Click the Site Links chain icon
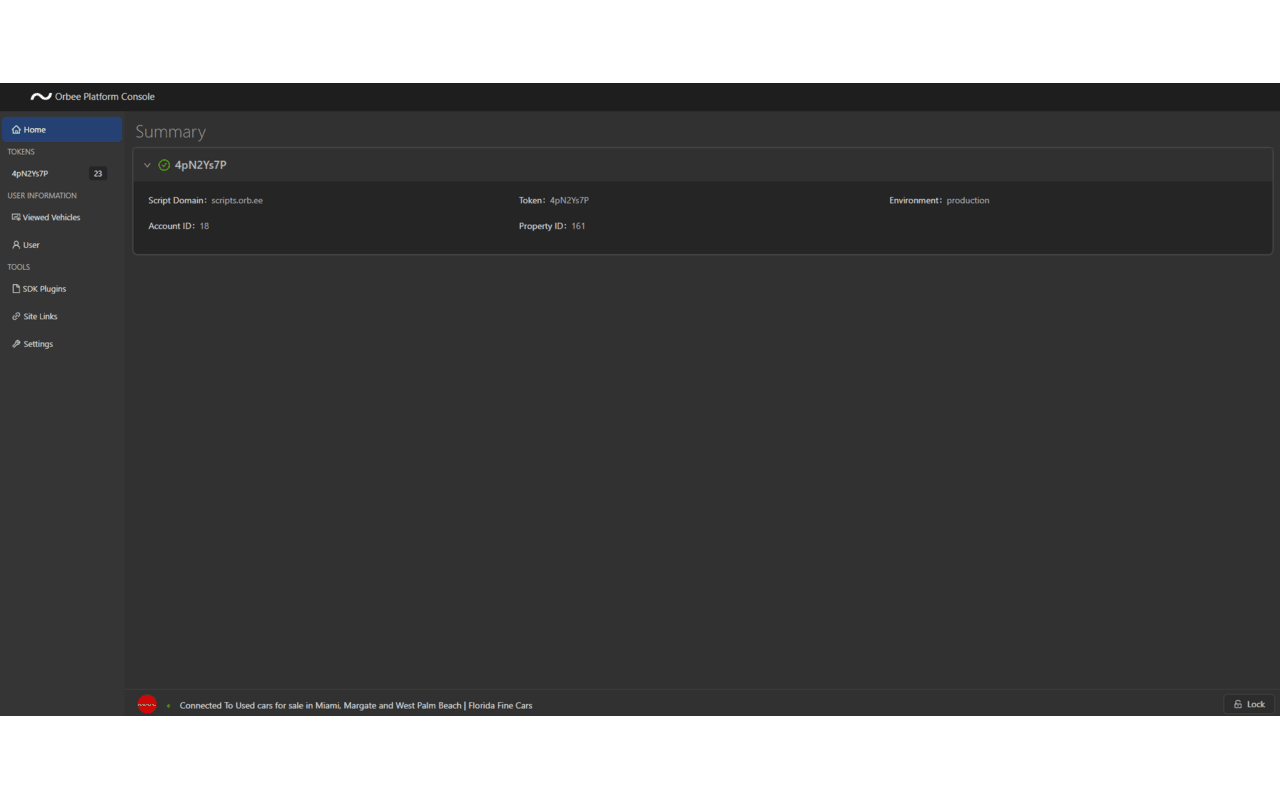The image size is (1280, 800). [x=14, y=316]
